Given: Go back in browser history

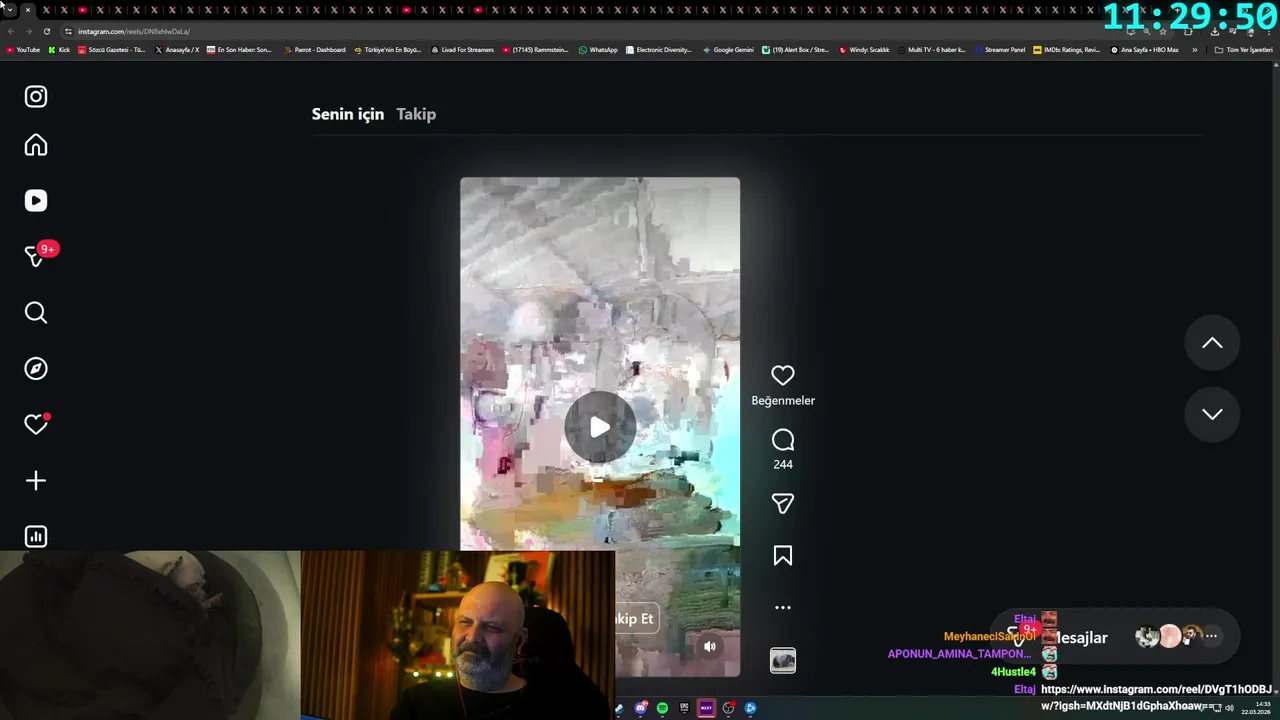Looking at the screenshot, I should point(12,31).
